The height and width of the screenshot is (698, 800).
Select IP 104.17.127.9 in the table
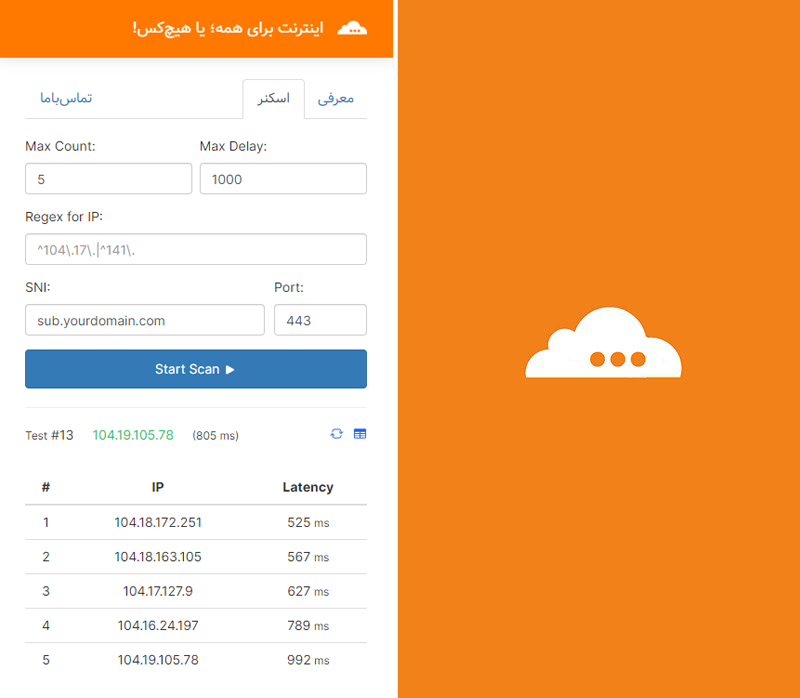pyautogui.click(x=158, y=591)
